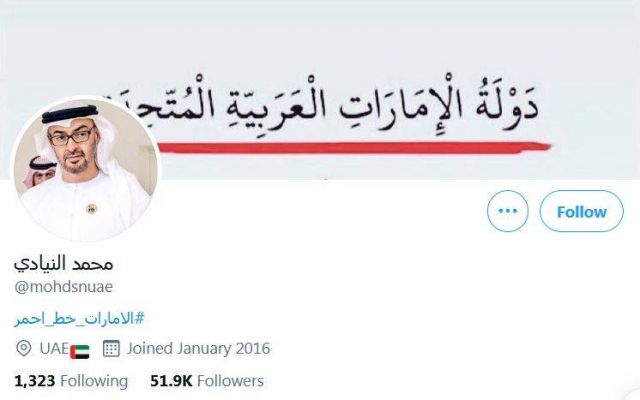The height and width of the screenshot is (400, 640).
Task: Click the calendar icon beside Joined date
Action: [x=111, y=349]
